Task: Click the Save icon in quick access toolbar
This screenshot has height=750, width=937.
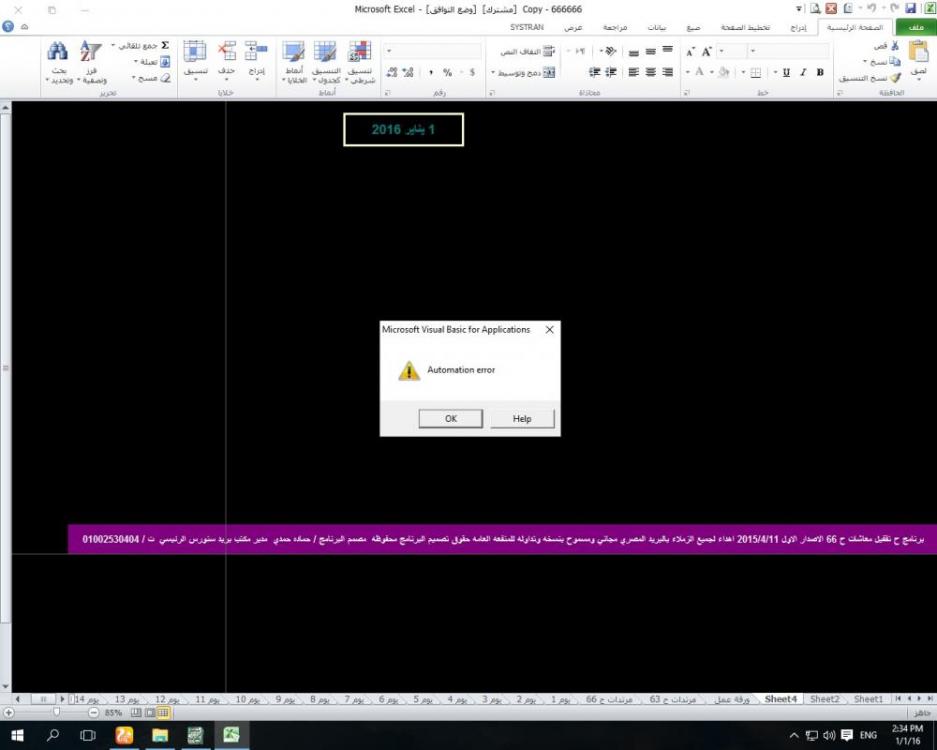Action: 911,8
